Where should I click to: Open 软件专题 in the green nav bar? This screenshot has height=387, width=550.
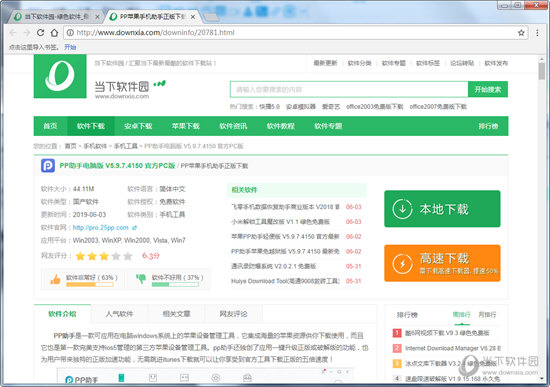[x=328, y=126]
